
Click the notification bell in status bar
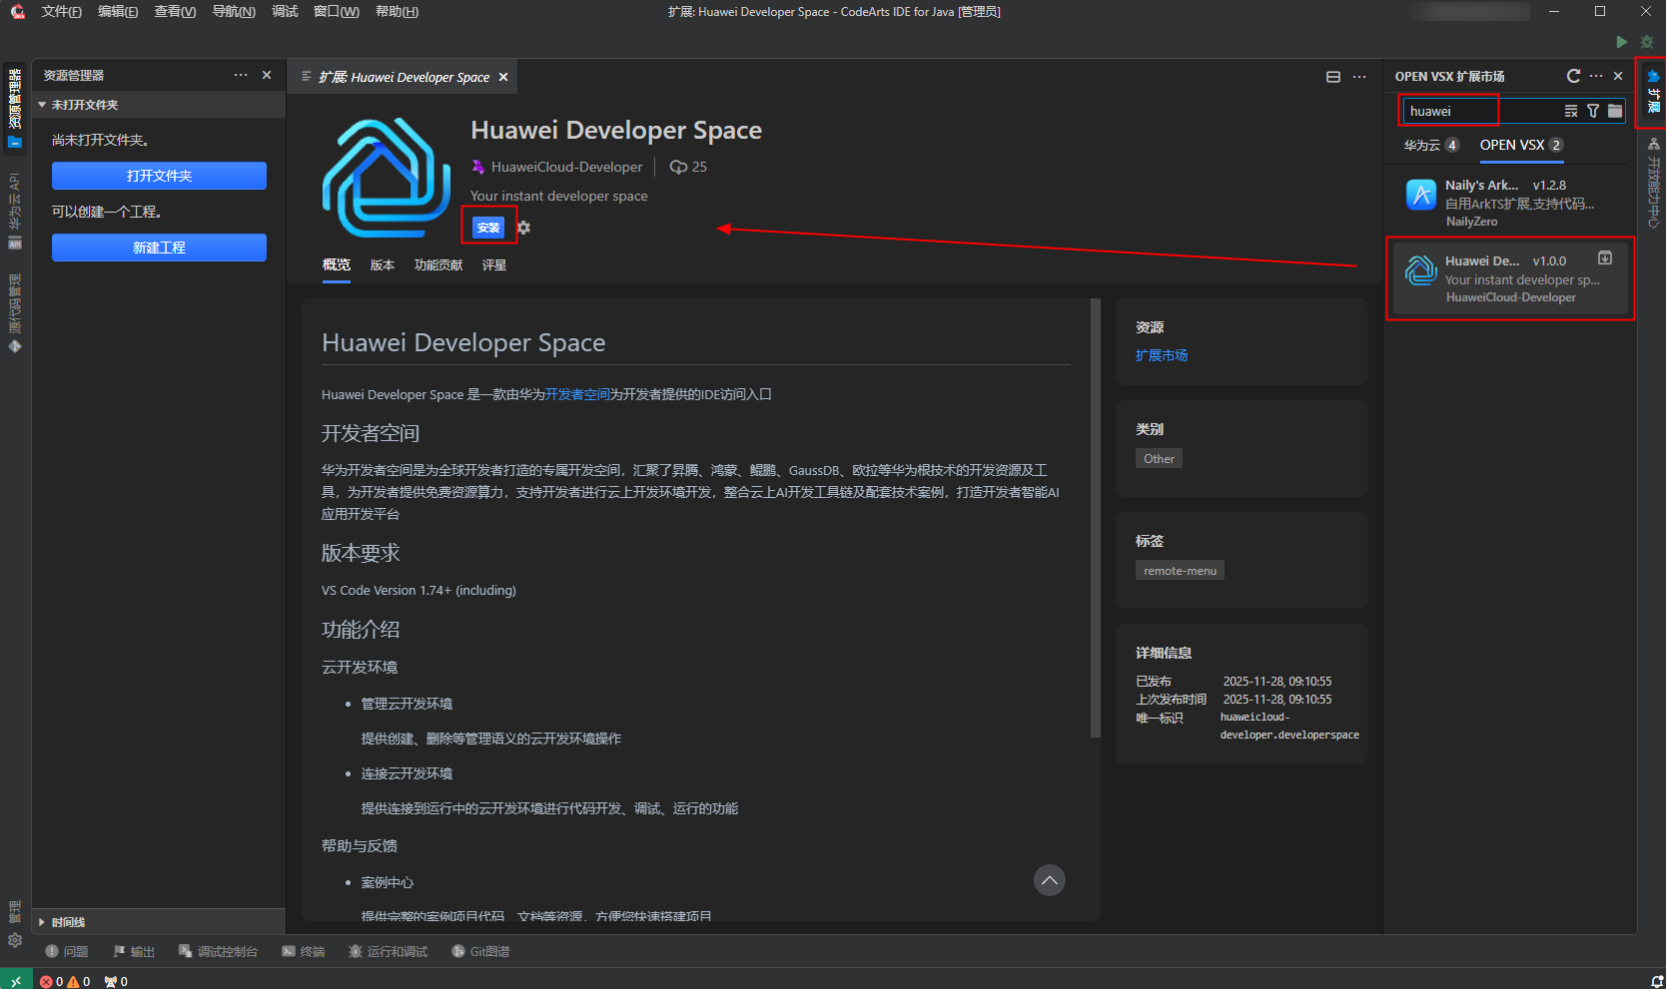1657,981
